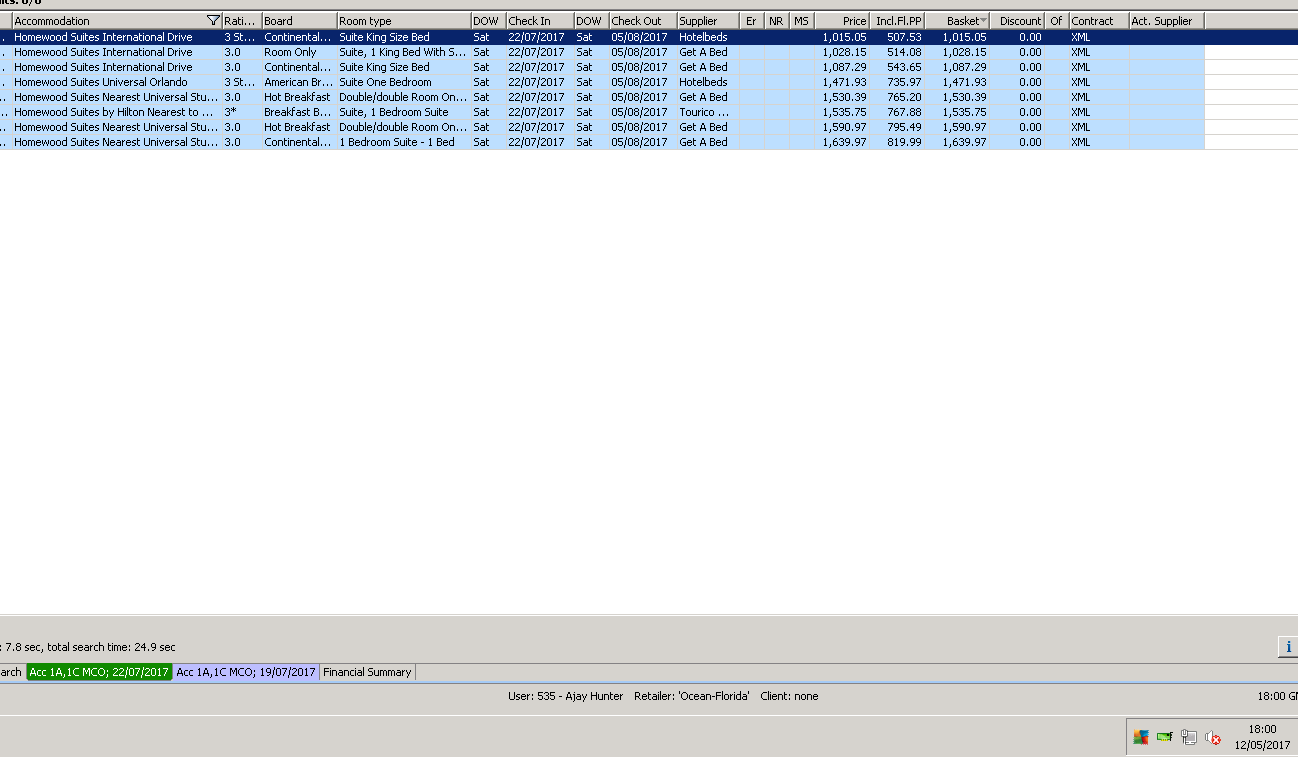Viewport: 1298px width, 757px height.
Task: Click the Er column header
Action: click(752, 21)
